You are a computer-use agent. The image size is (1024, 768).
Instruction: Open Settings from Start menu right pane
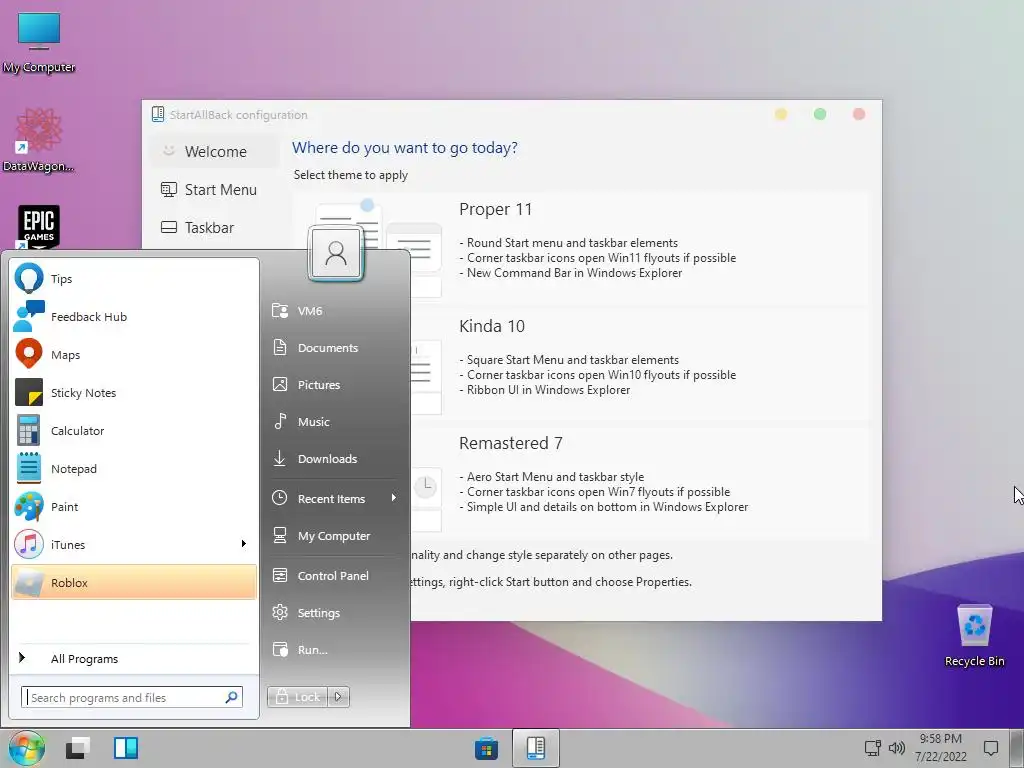tap(335, 613)
